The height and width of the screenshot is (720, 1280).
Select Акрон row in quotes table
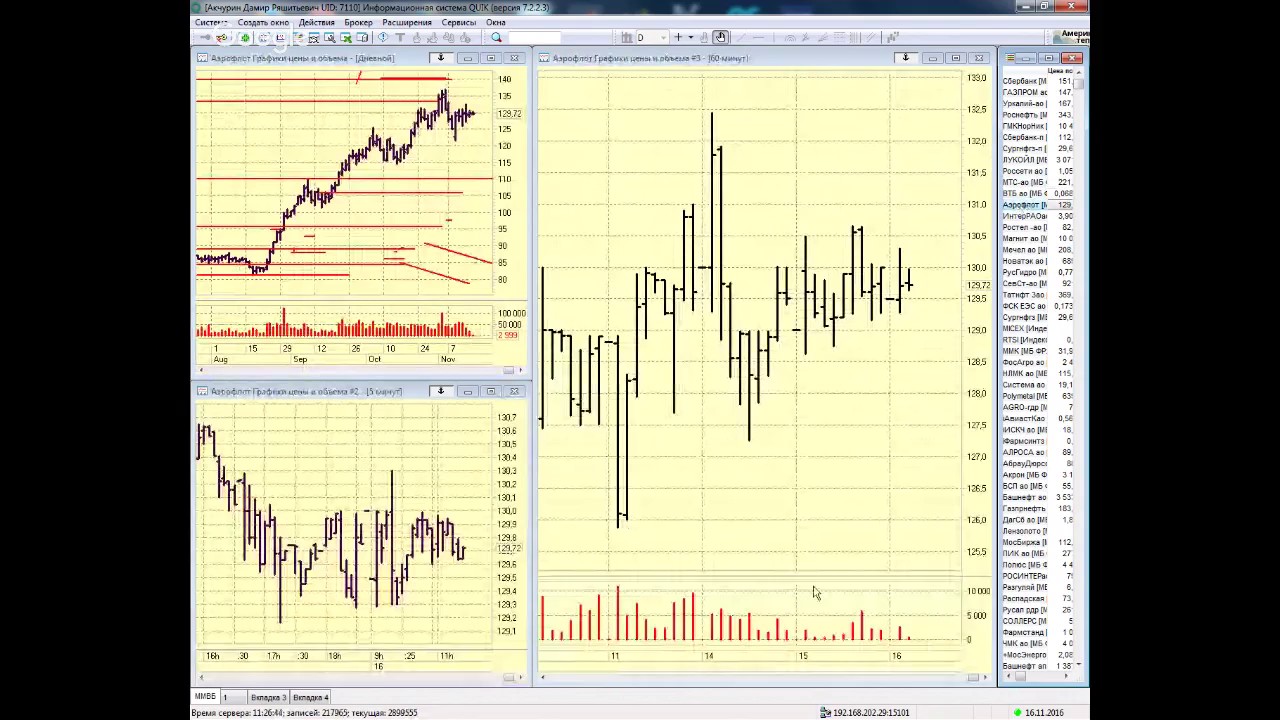click(x=1038, y=475)
